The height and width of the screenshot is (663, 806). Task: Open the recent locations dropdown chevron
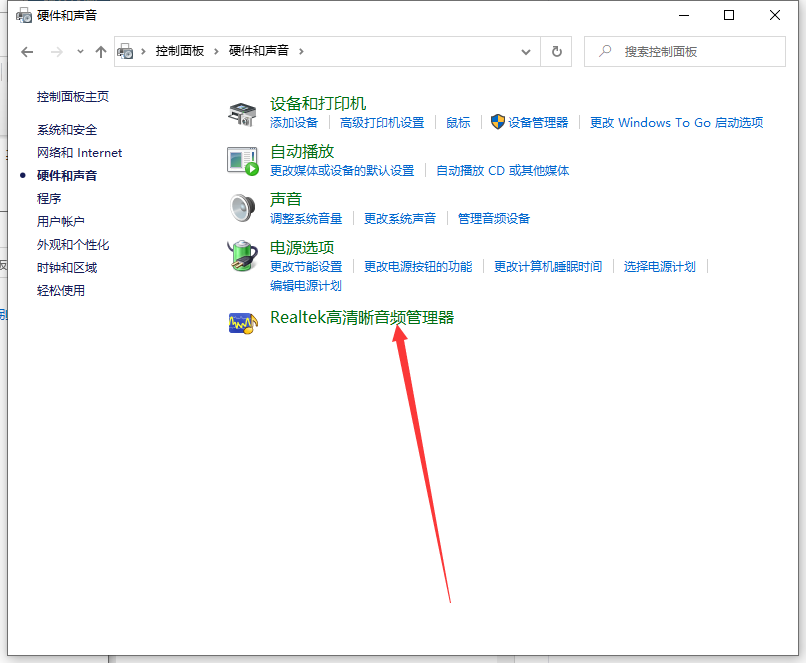[80, 51]
